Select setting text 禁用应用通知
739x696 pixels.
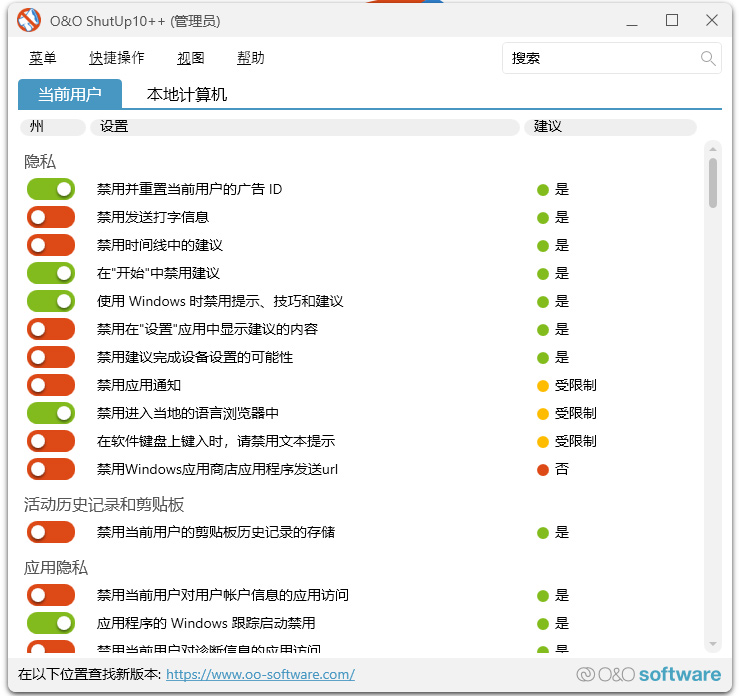(x=139, y=385)
